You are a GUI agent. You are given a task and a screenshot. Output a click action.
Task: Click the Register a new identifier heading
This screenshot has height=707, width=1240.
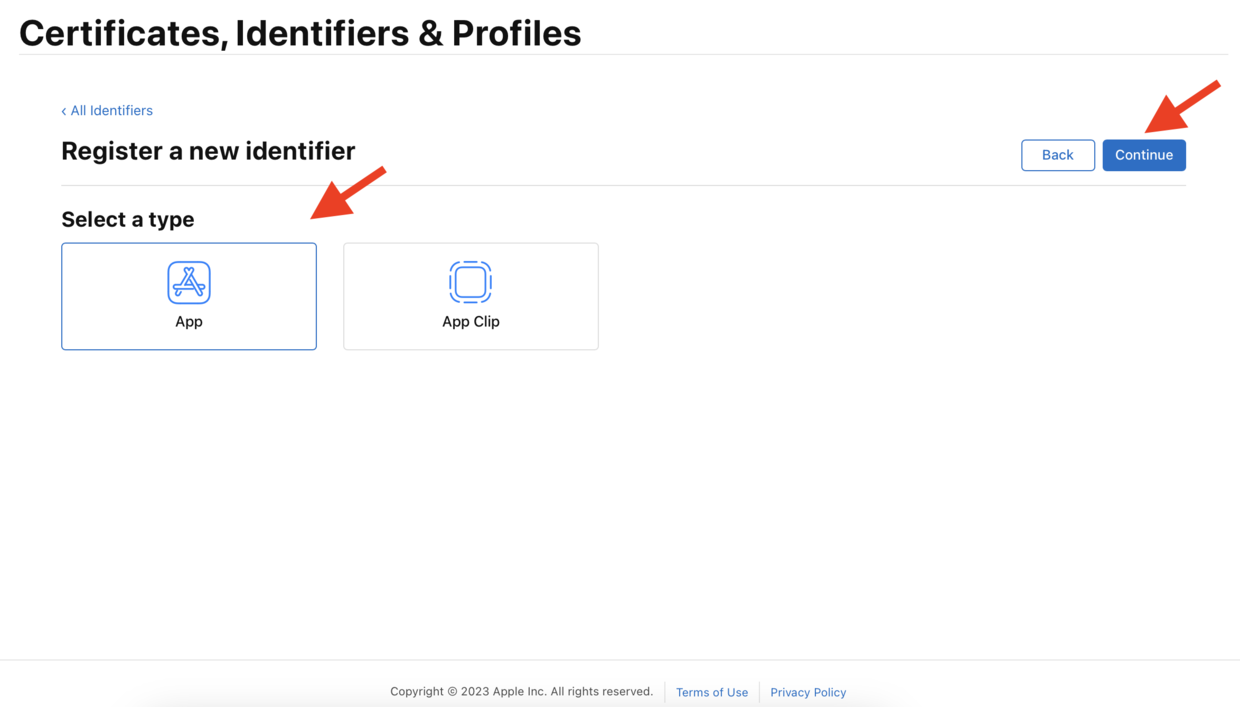(208, 151)
